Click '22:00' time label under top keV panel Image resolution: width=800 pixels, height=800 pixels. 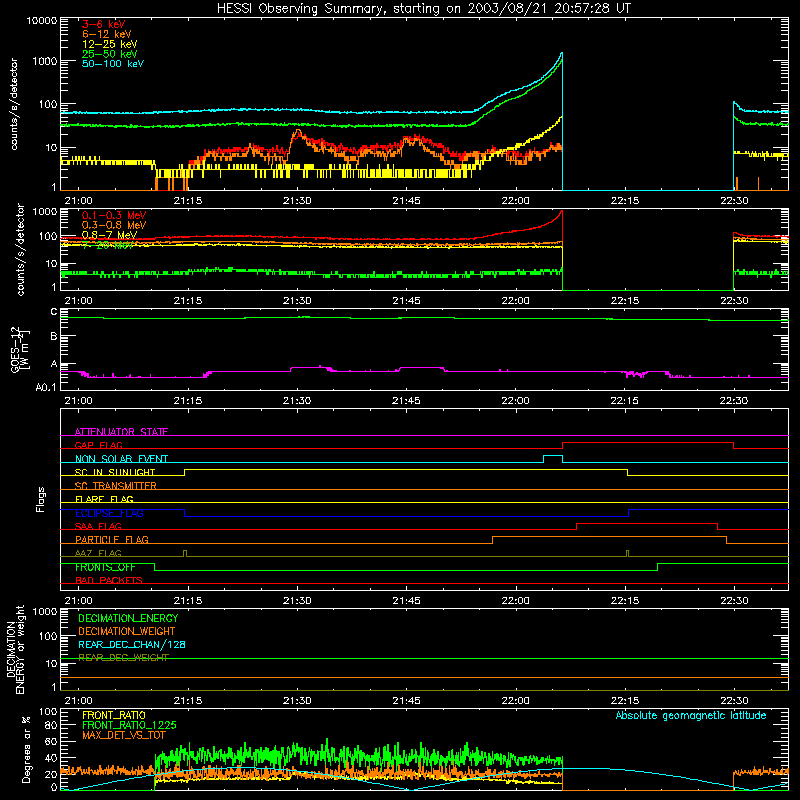[x=515, y=201]
